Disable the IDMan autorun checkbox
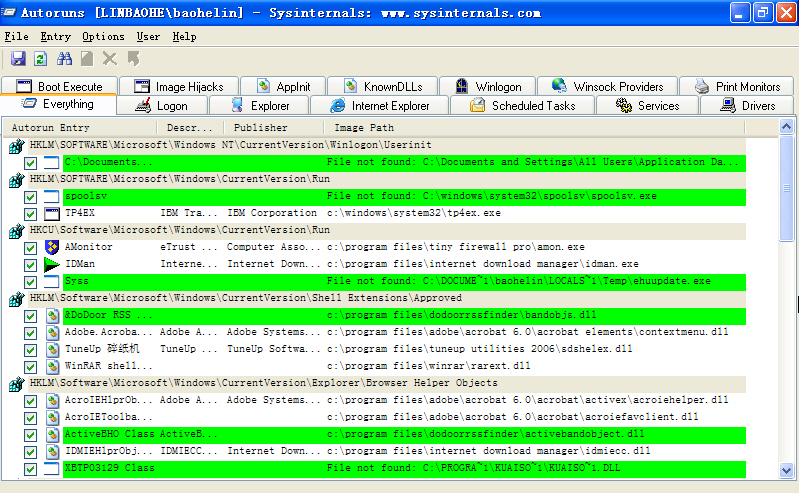The width and height of the screenshot is (799, 493). click(31, 265)
